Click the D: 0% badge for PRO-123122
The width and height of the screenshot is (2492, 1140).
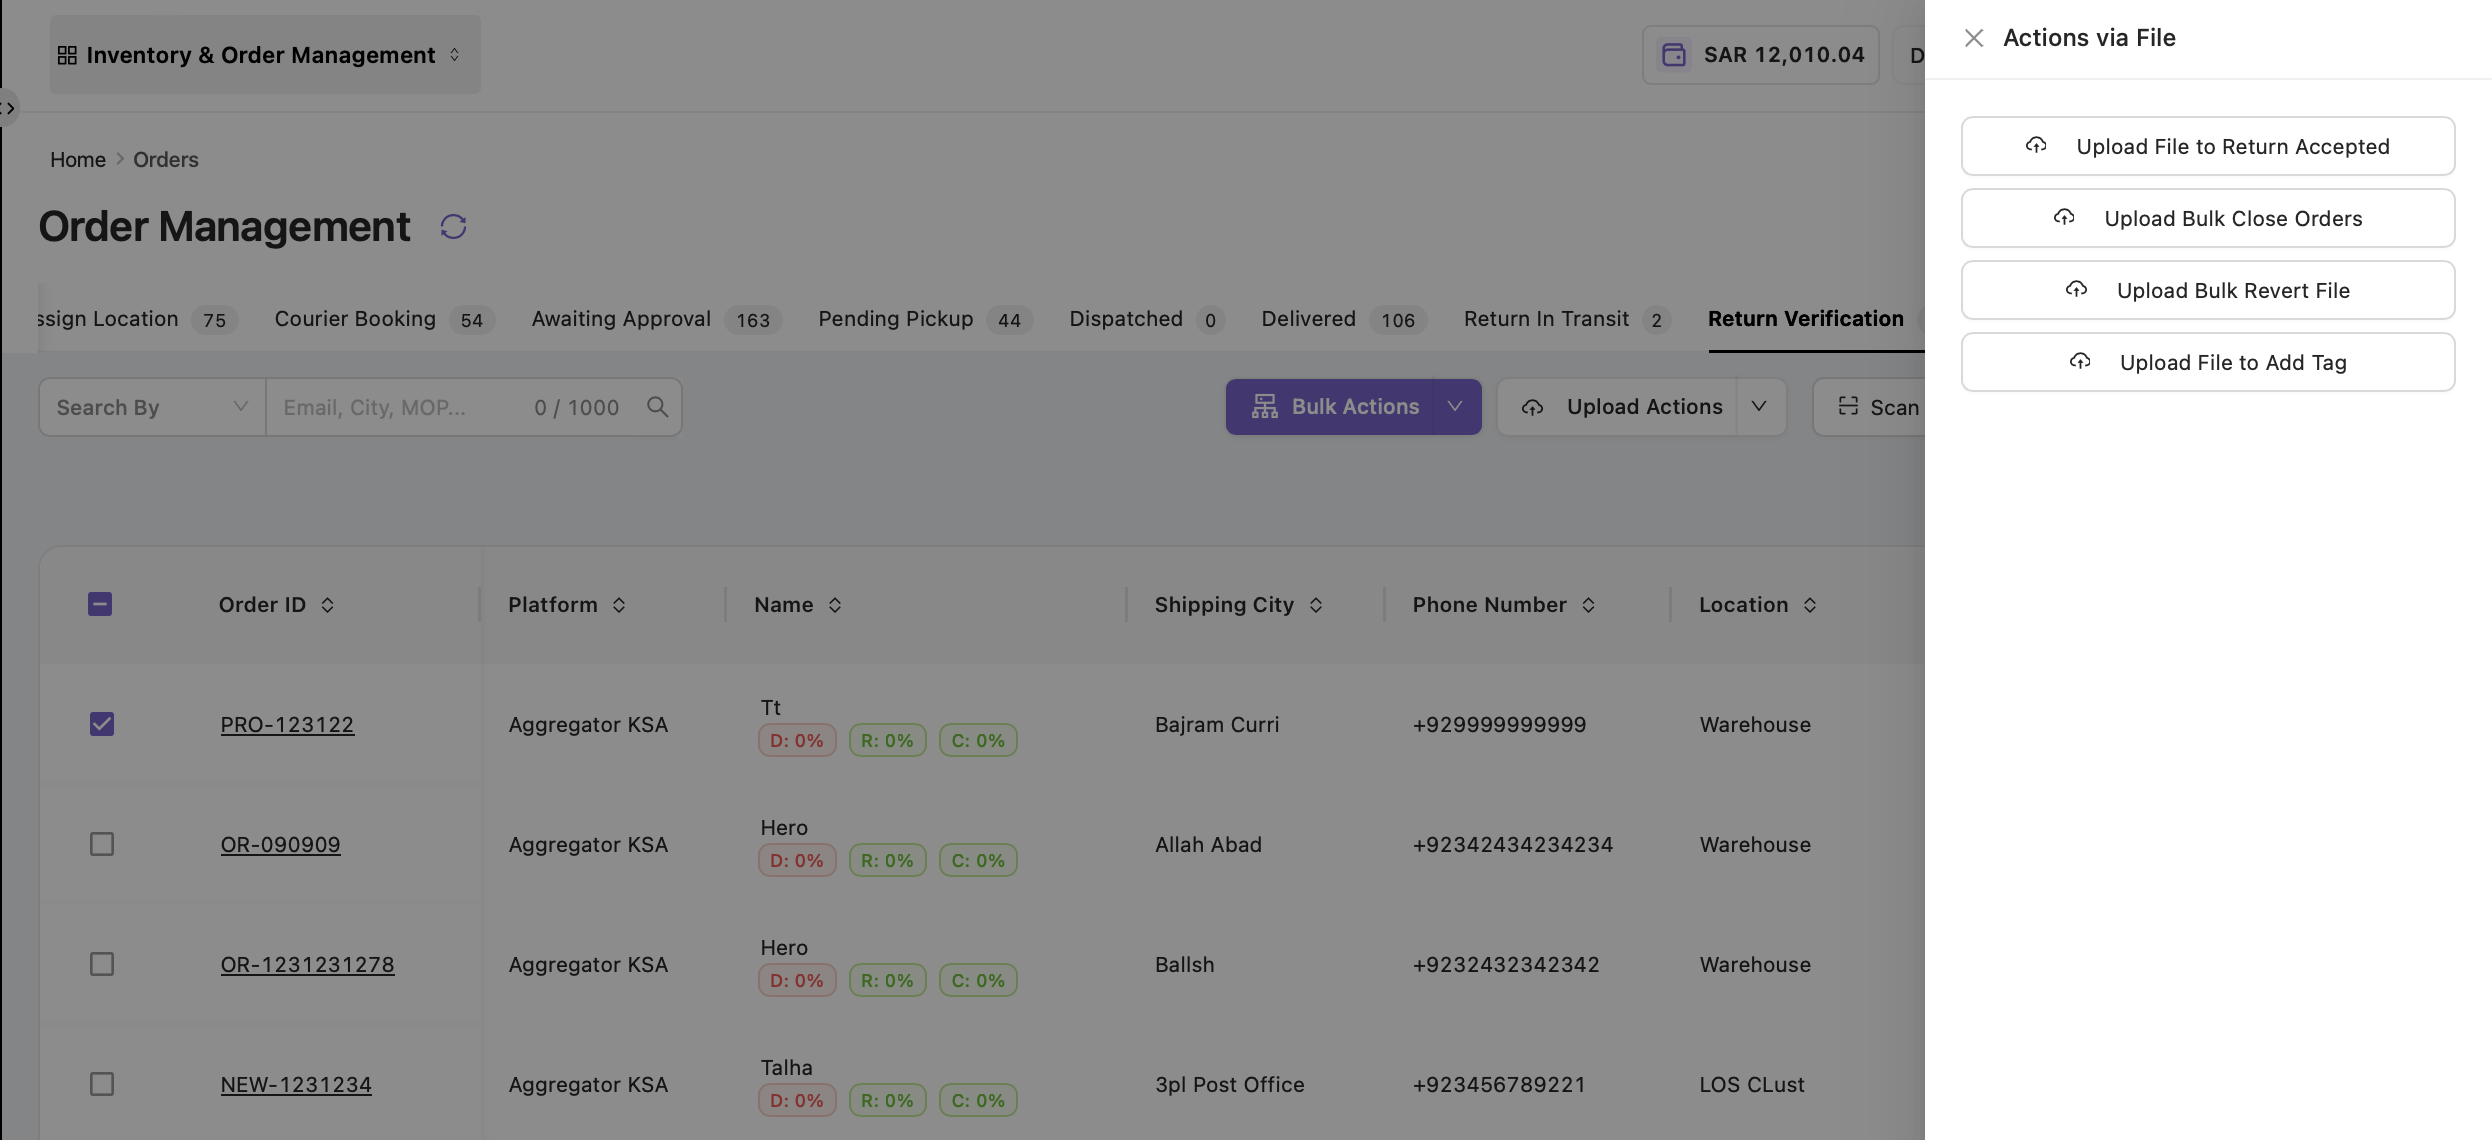click(x=797, y=741)
